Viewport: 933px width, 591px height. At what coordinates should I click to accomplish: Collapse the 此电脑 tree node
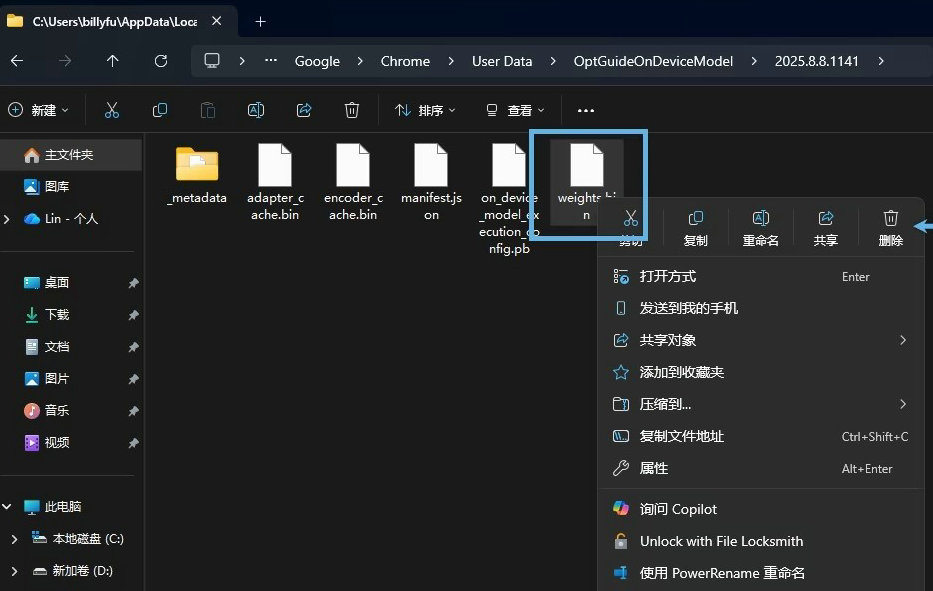coord(7,506)
